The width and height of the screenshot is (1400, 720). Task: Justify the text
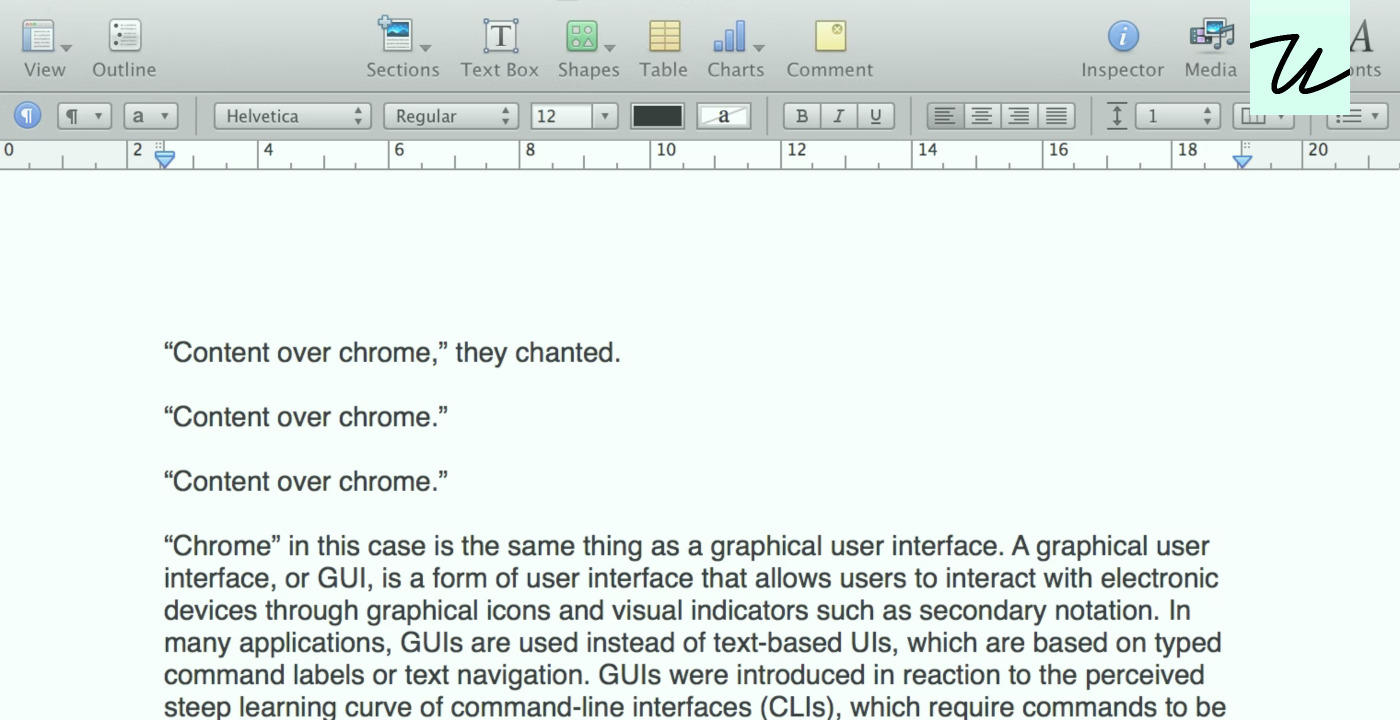pos(1056,116)
